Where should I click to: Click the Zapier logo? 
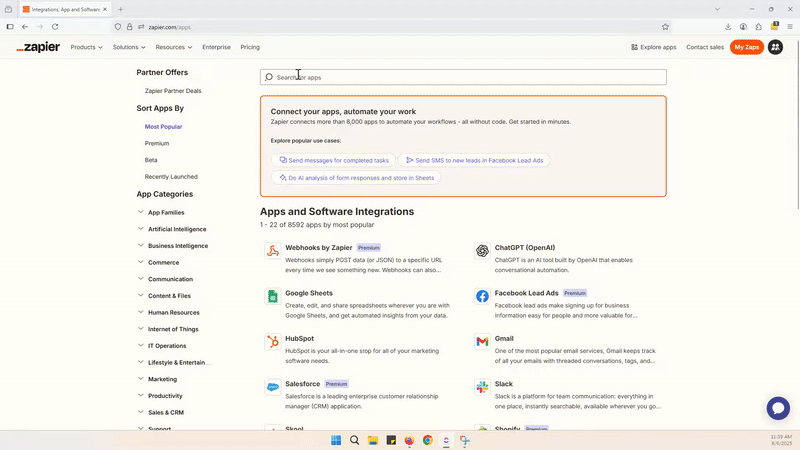tap(38, 47)
